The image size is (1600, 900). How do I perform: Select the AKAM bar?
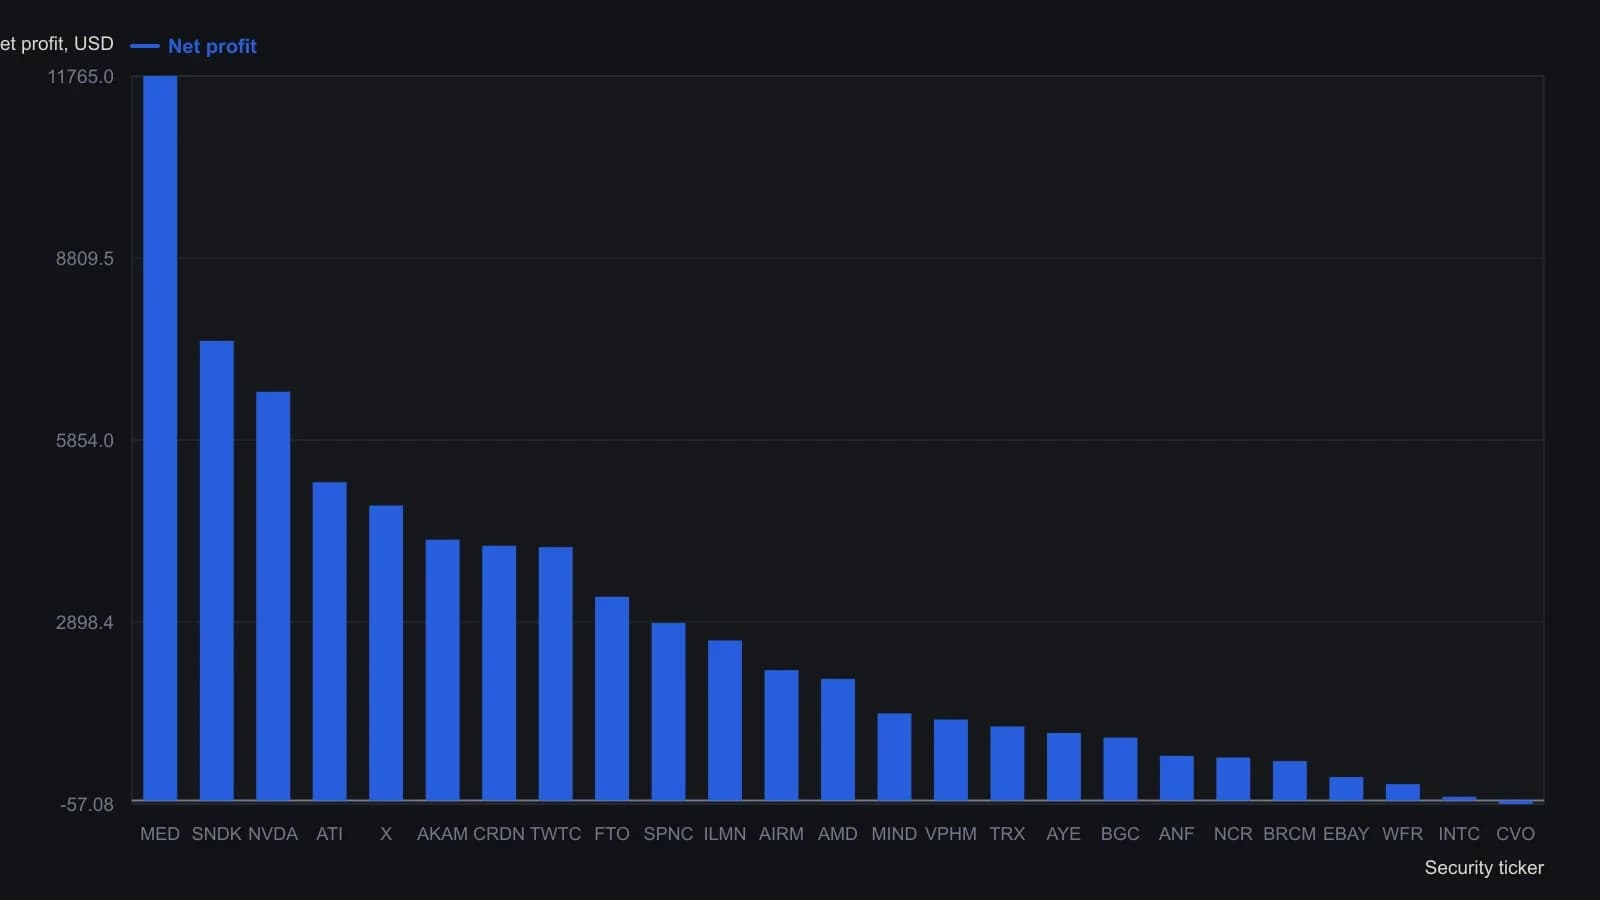point(443,670)
